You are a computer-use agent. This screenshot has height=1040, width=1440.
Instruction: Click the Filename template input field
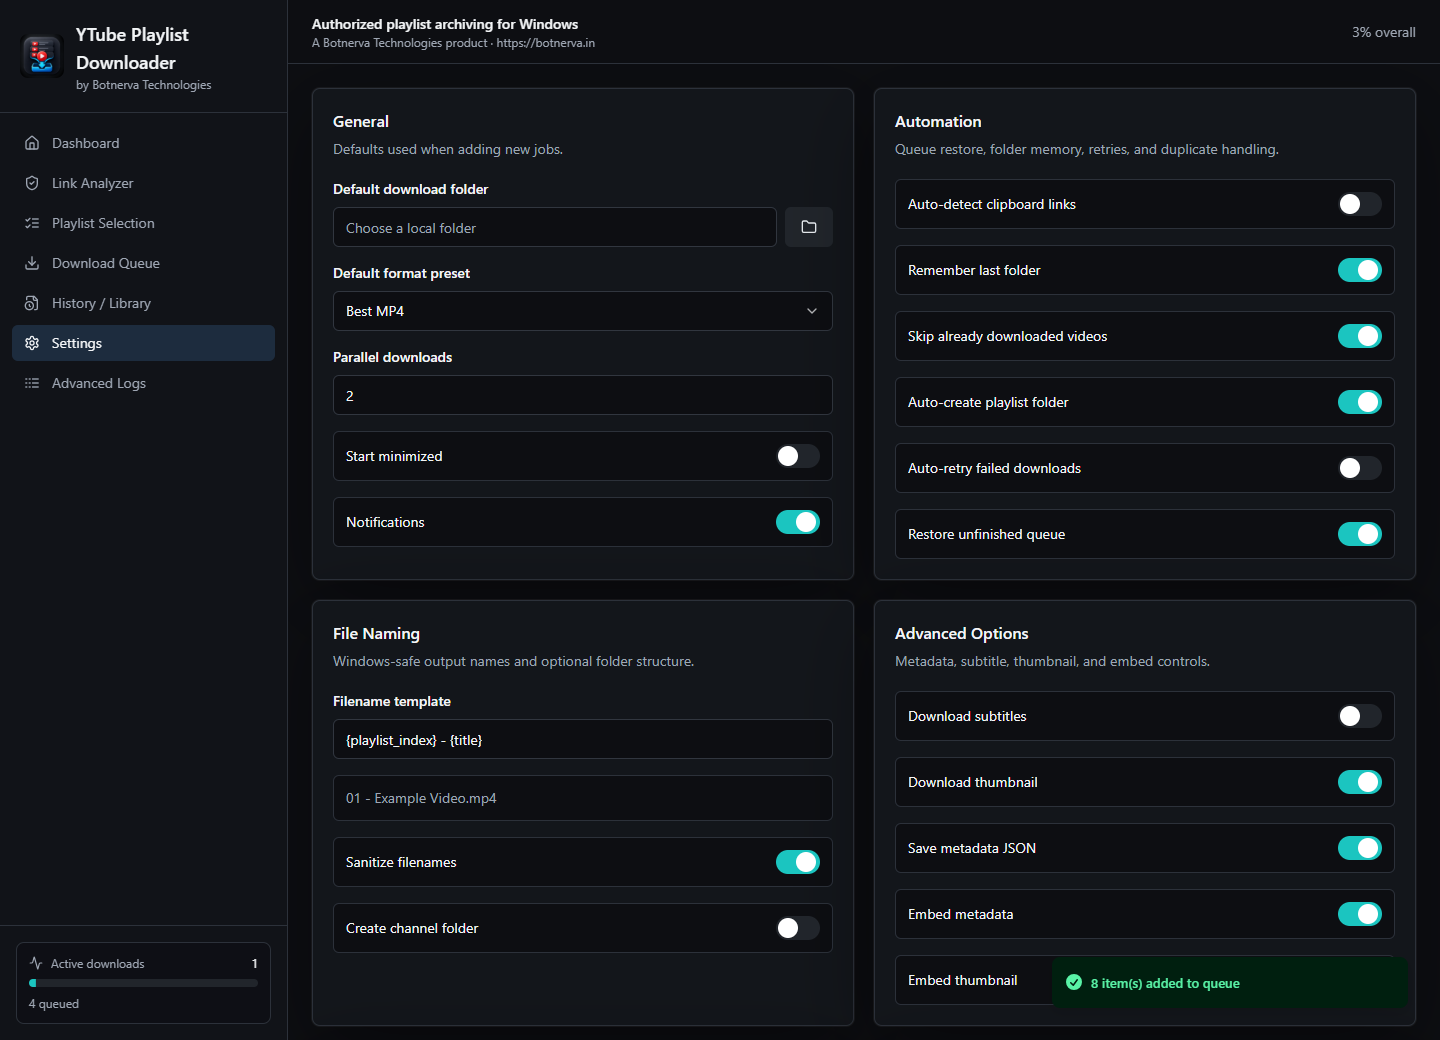[583, 739]
